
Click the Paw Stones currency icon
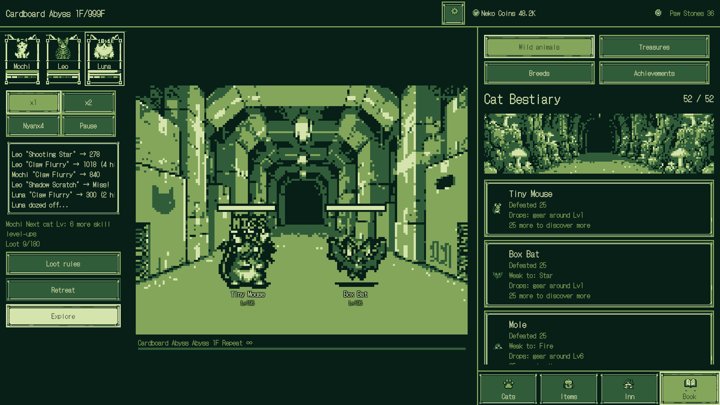pyautogui.click(x=658, y=13)
